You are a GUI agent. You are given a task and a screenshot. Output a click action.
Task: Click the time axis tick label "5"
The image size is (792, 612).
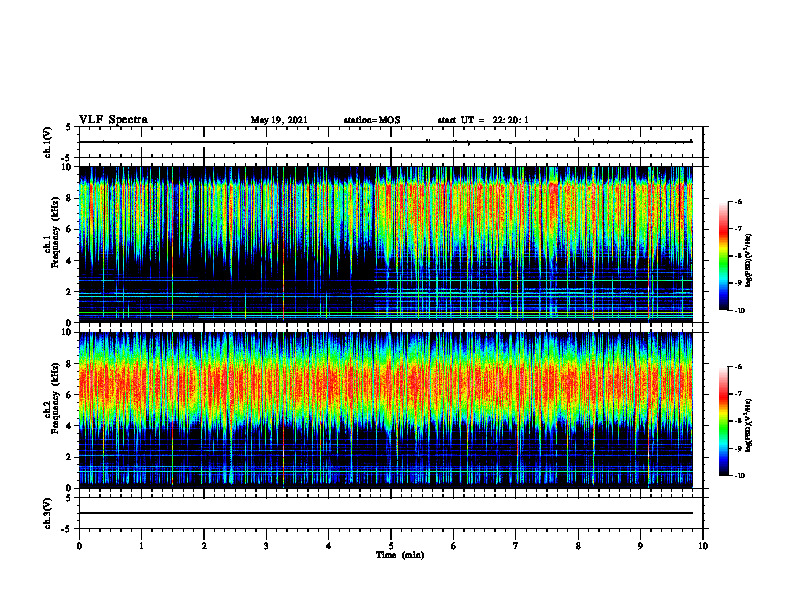pyautogui.click(x=391, y=546)
